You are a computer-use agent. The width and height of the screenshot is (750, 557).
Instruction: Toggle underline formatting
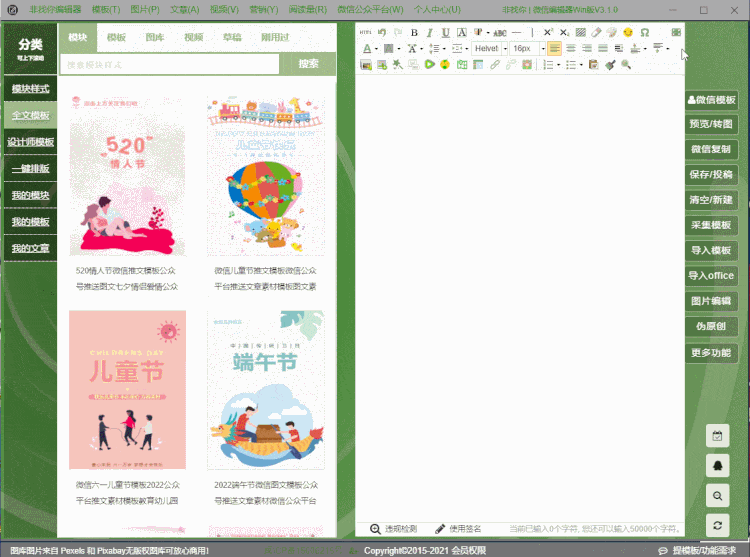click(x=445, y=33)
